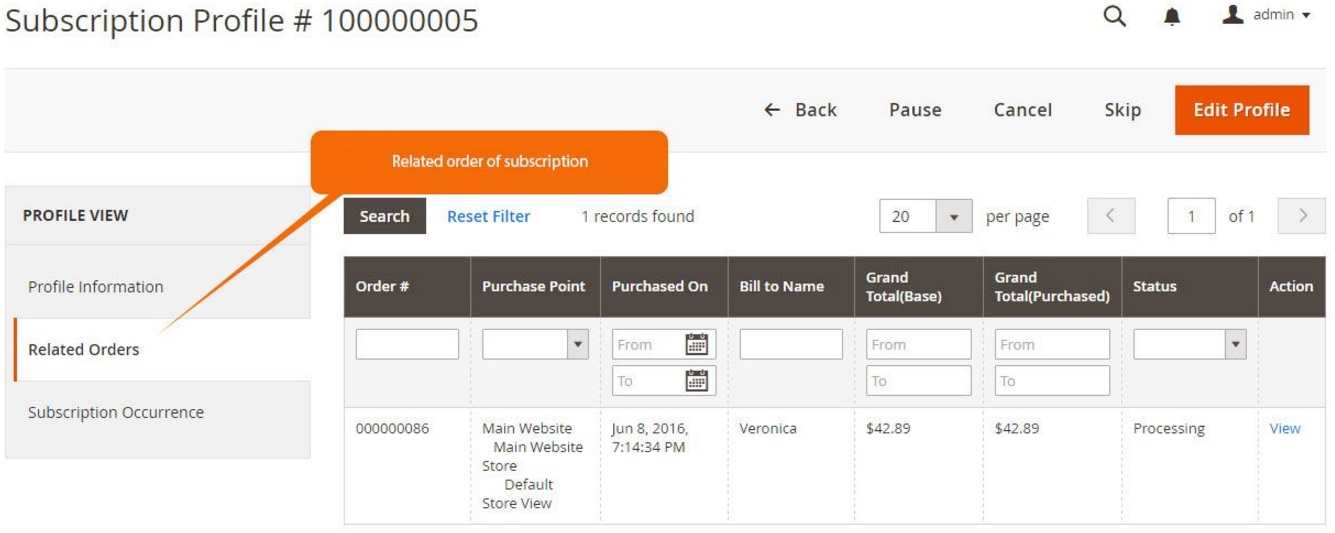Click the Order # filter field
Viewport: 1335px width, 533px height.
click(x=407, y=344)
